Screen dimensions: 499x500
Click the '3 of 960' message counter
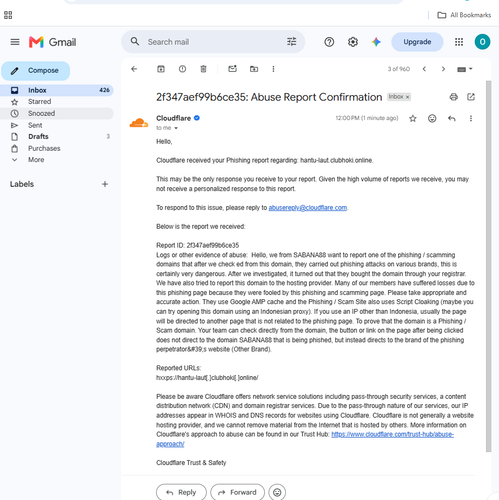coord(399,69)
